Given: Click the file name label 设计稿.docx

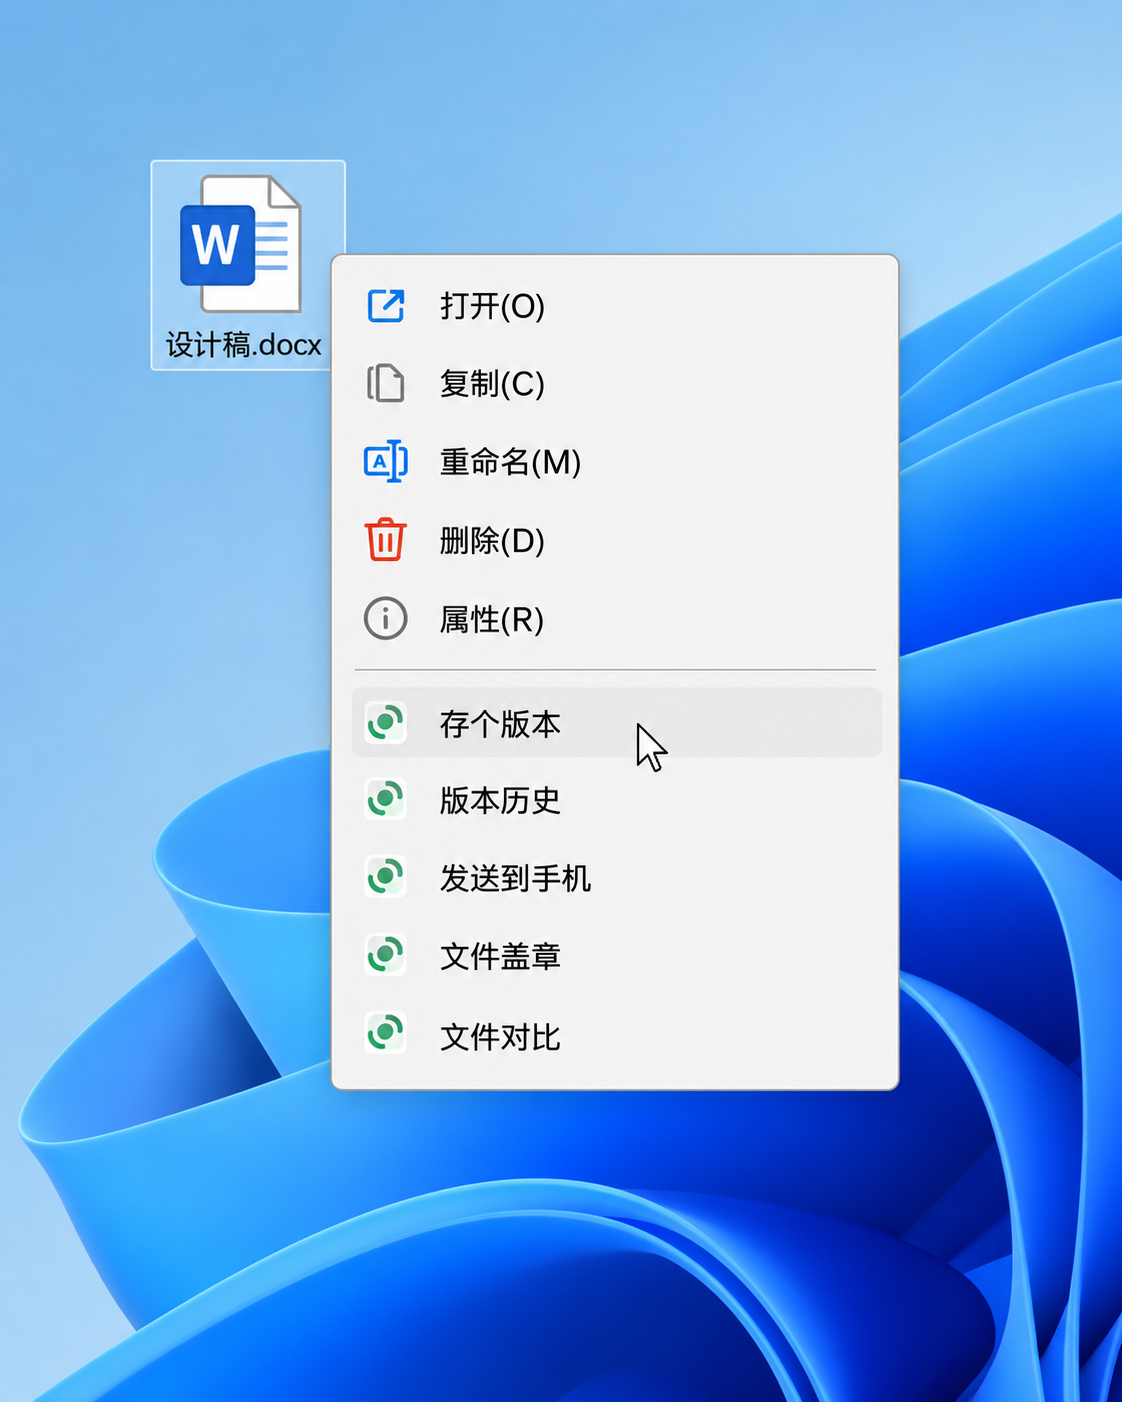Looking at the screenshot, I should [x=243, y=345].
